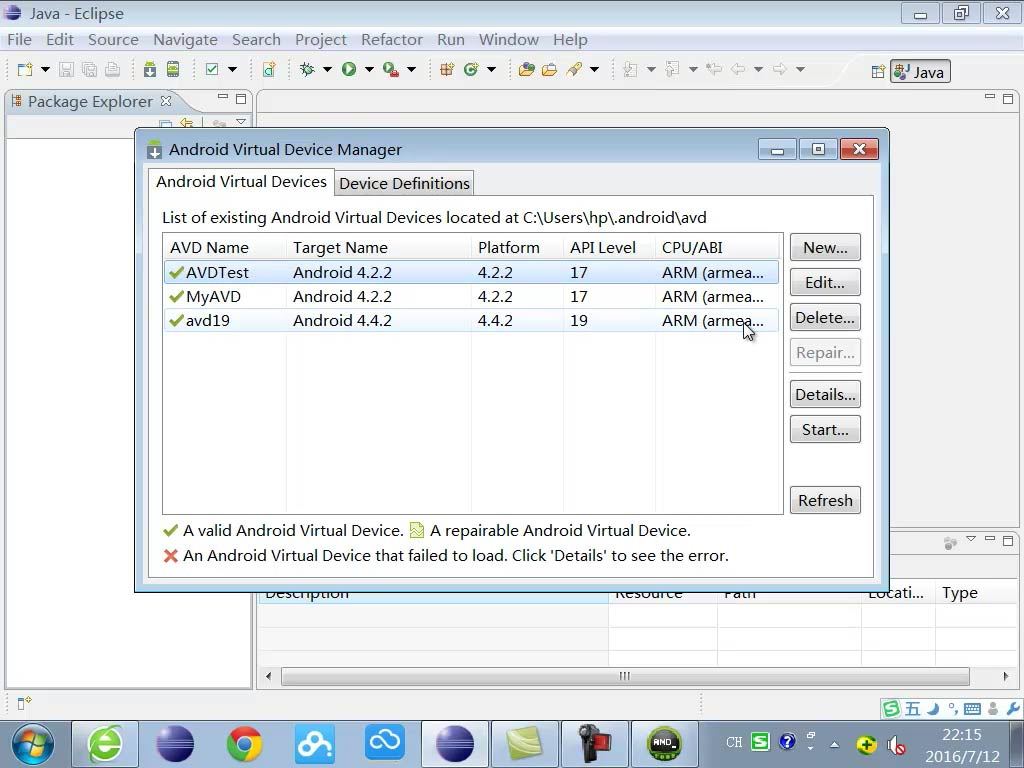1024x768 pixels.
Task: Minimize the Package Explorer view
Action: coord(223,97)
